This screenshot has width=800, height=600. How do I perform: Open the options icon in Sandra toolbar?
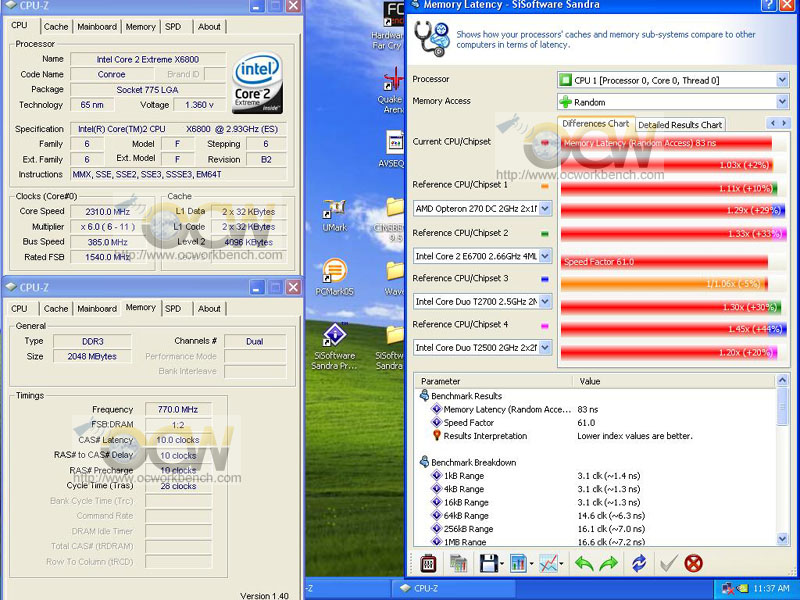pos(428,563)
